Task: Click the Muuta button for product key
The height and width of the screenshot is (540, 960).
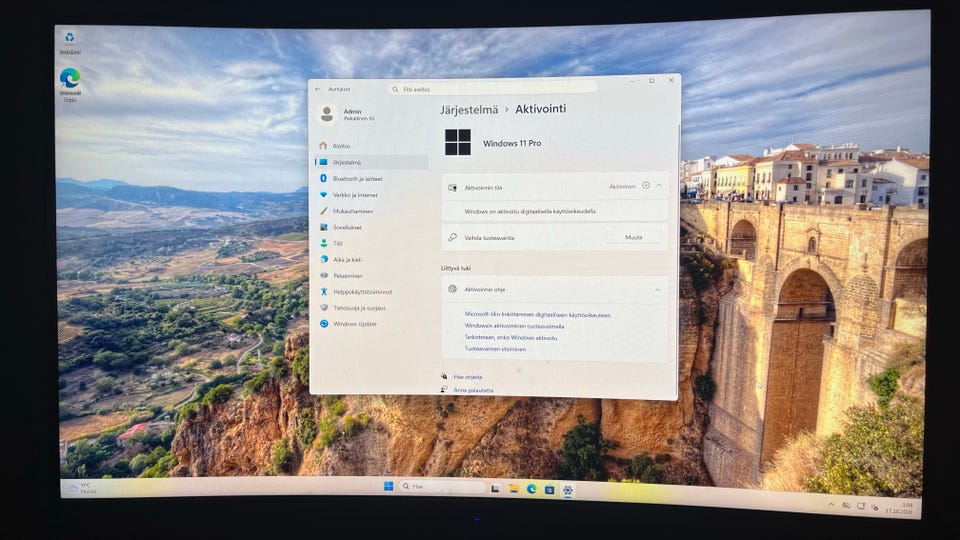Action: [x=634, y=238]
